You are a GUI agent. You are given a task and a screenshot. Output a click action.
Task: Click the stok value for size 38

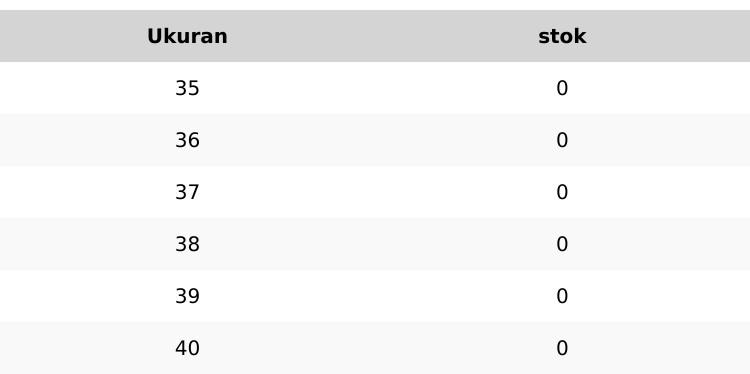pos(562,244)
